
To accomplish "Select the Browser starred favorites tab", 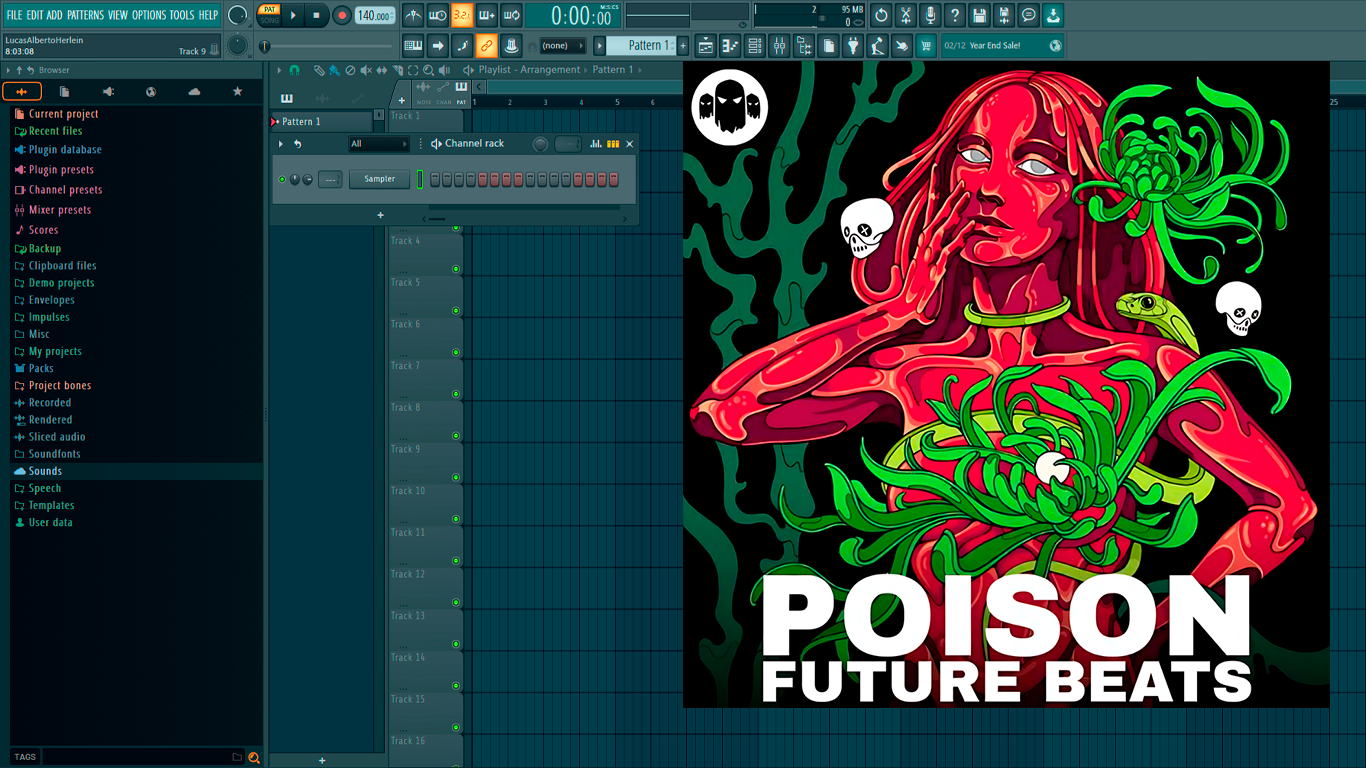I will tap(237, 91).
